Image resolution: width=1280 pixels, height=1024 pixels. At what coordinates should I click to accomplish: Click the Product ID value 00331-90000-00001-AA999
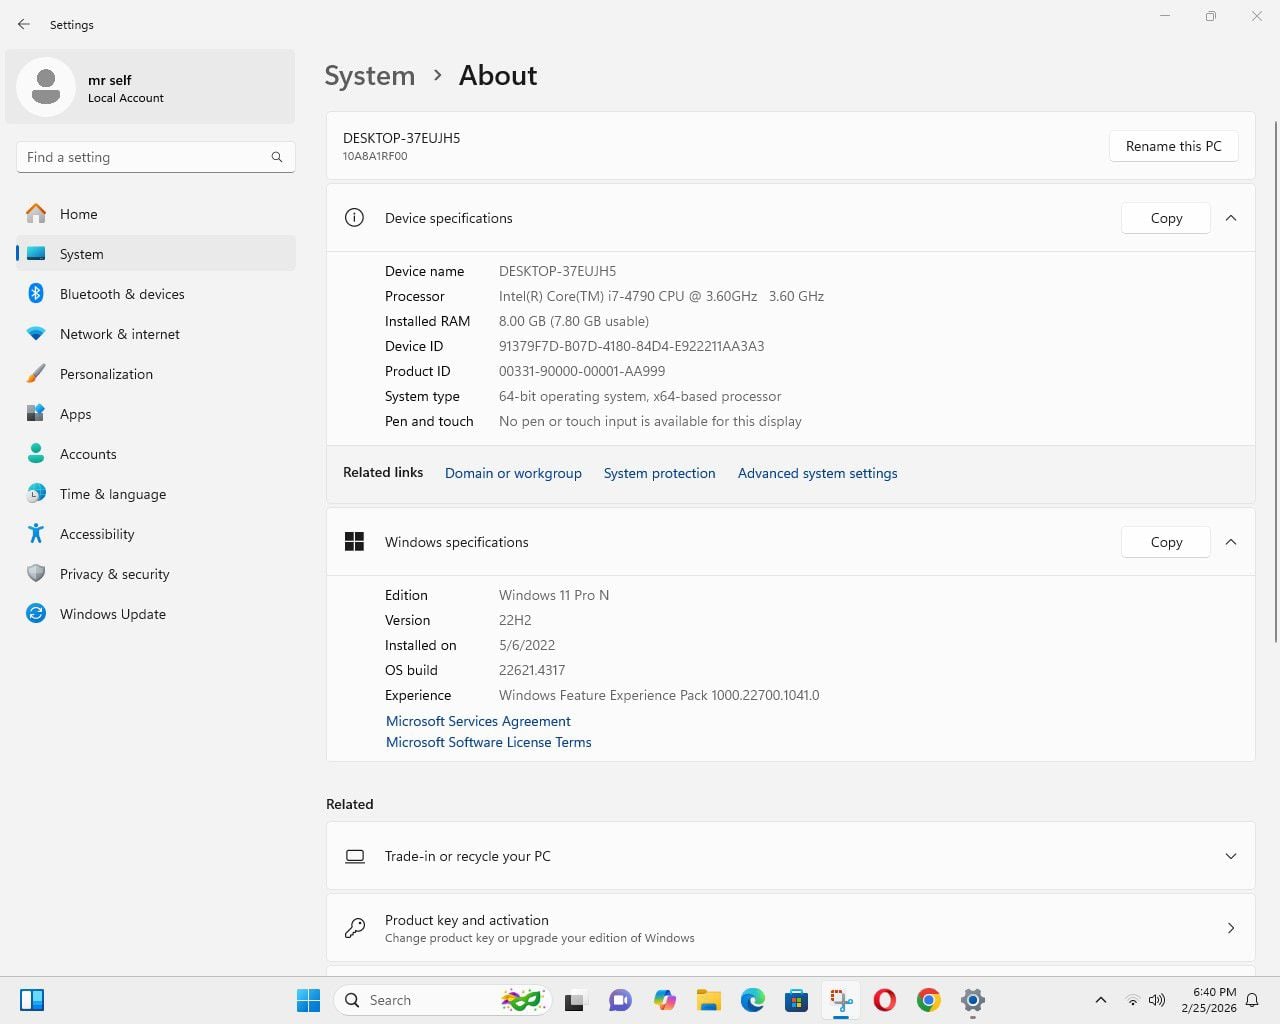point(582,371)
